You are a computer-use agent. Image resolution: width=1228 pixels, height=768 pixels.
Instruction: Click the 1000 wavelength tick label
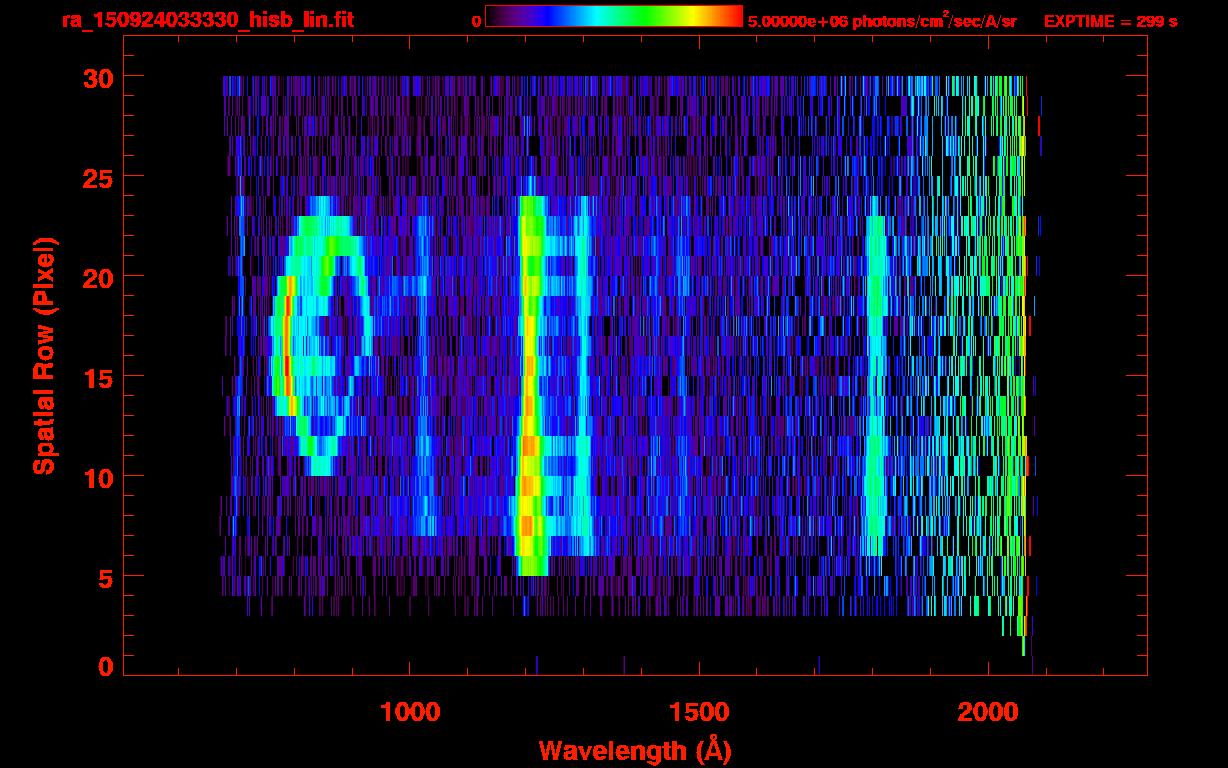pos(410,712)
